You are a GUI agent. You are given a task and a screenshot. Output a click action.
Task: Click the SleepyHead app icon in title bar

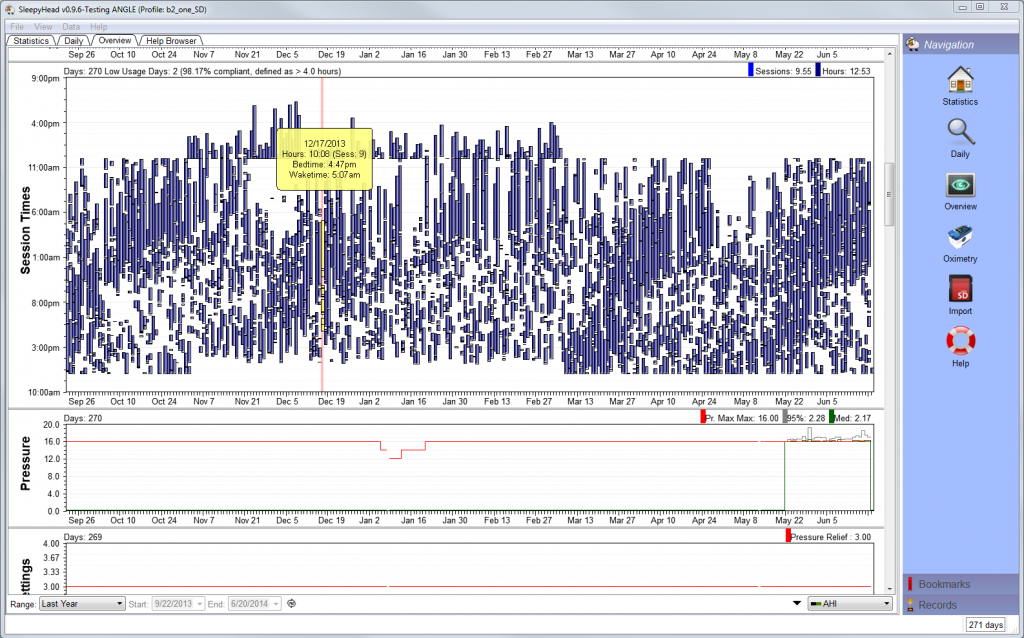(10, 8)
